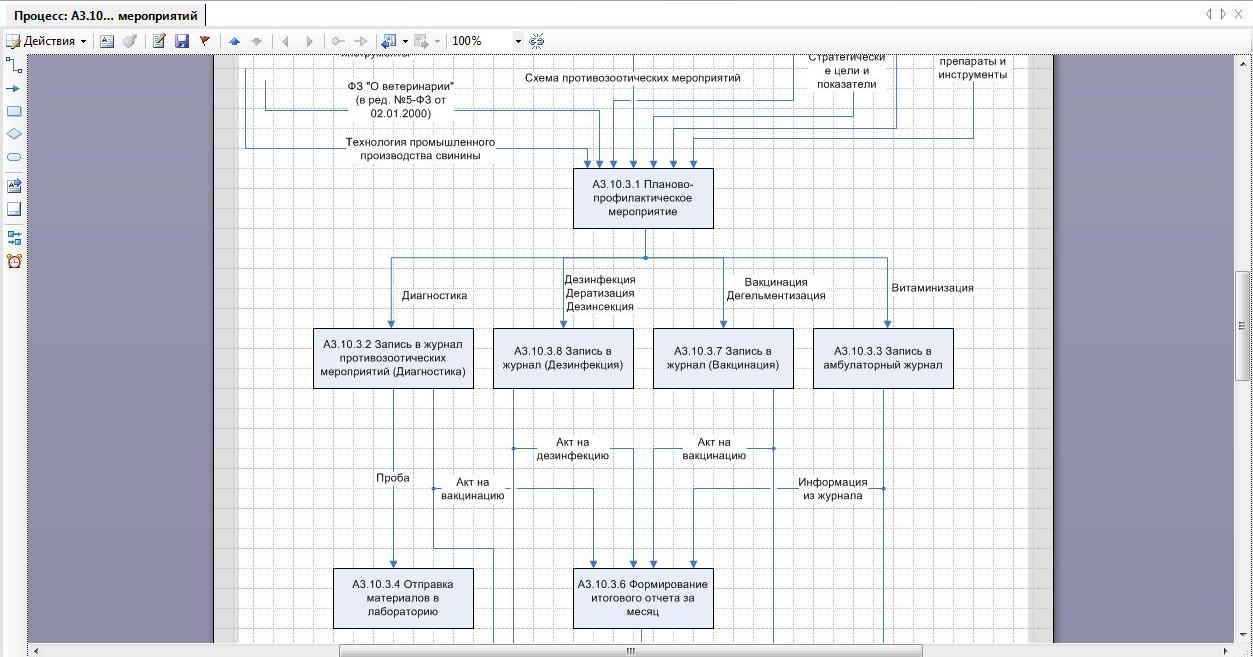Click the notepad edit icon in toolbar
This screenshot has width=1253, height=657.
tap(159, 41)
